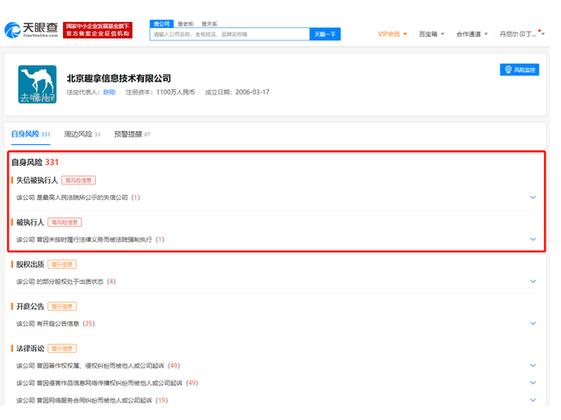
Task: Switch to the 自身风险 tab
Action: [x=30, y=134]
